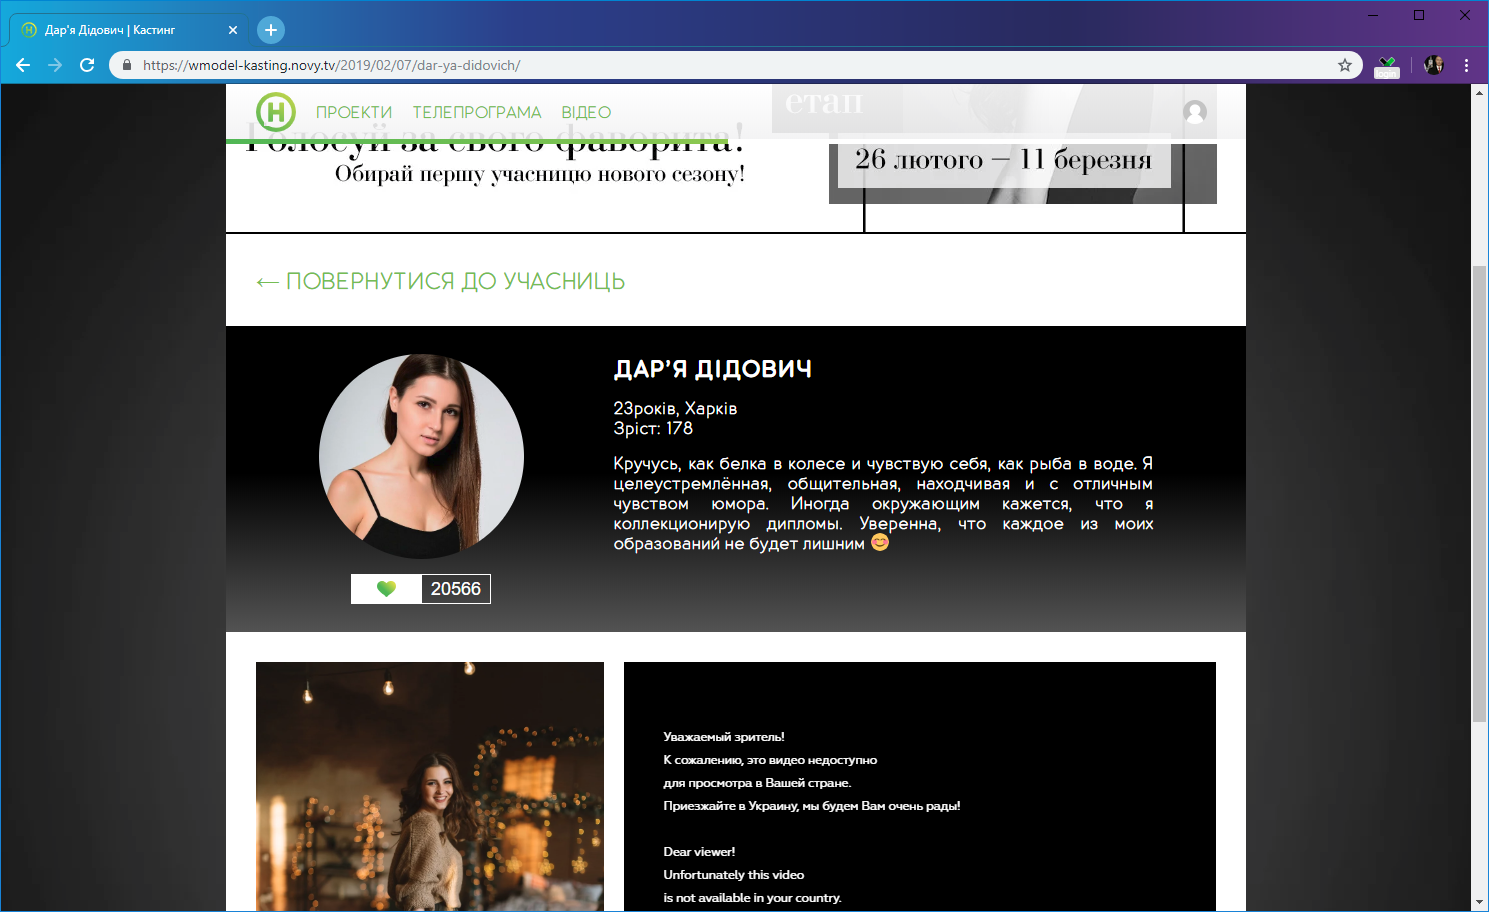Open the ТЕЛЕПРОГРАМА menu item
Screen dimensions: 1489x912
coord(477,112)
